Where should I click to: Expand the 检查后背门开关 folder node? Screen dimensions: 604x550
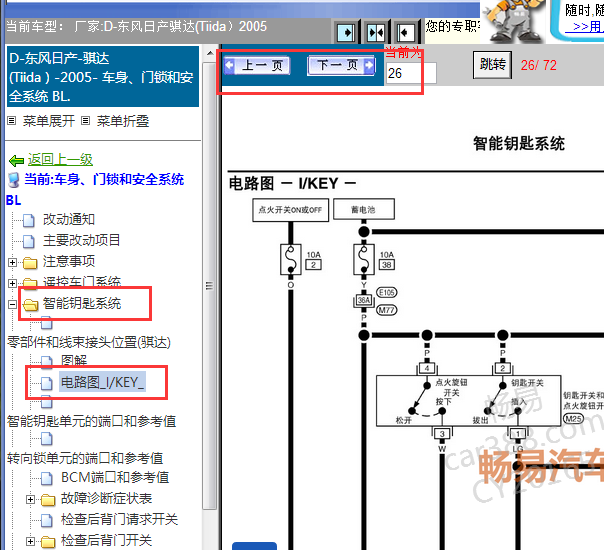coord(30,541)
